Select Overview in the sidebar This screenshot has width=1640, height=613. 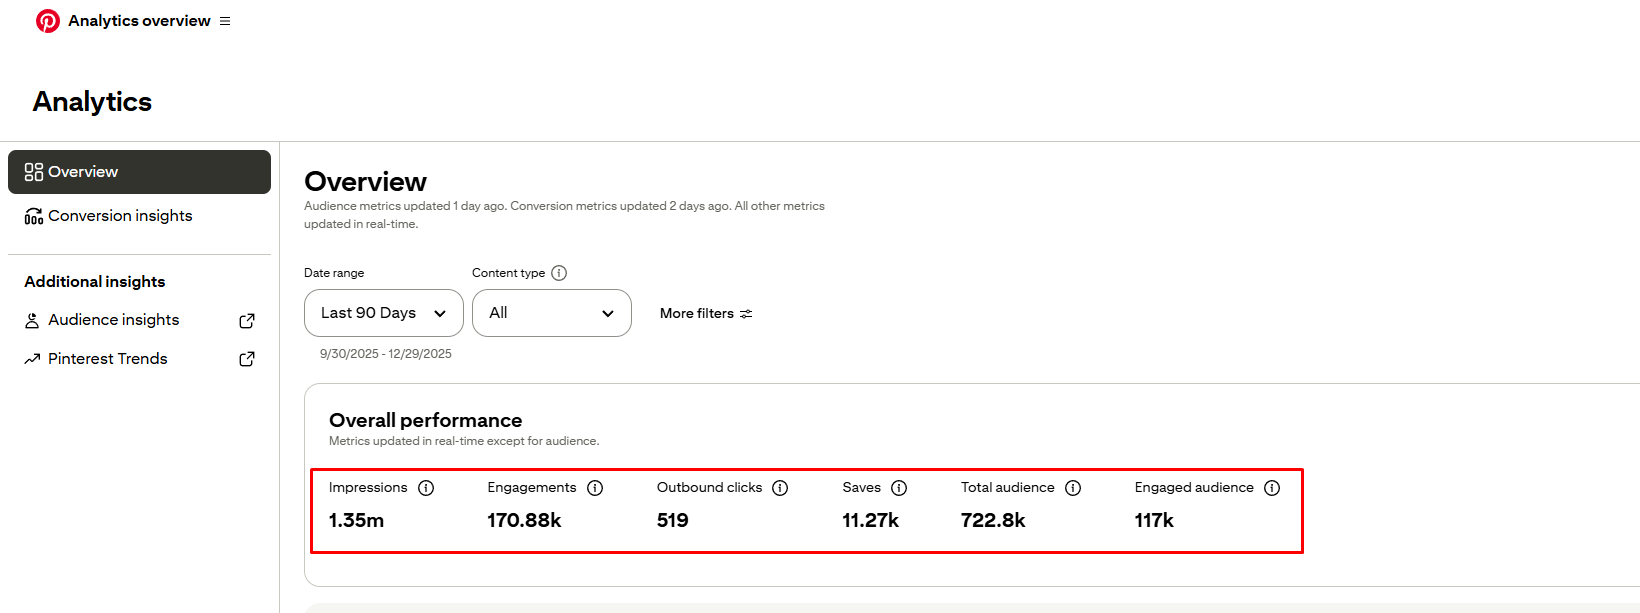click(139, 172)
